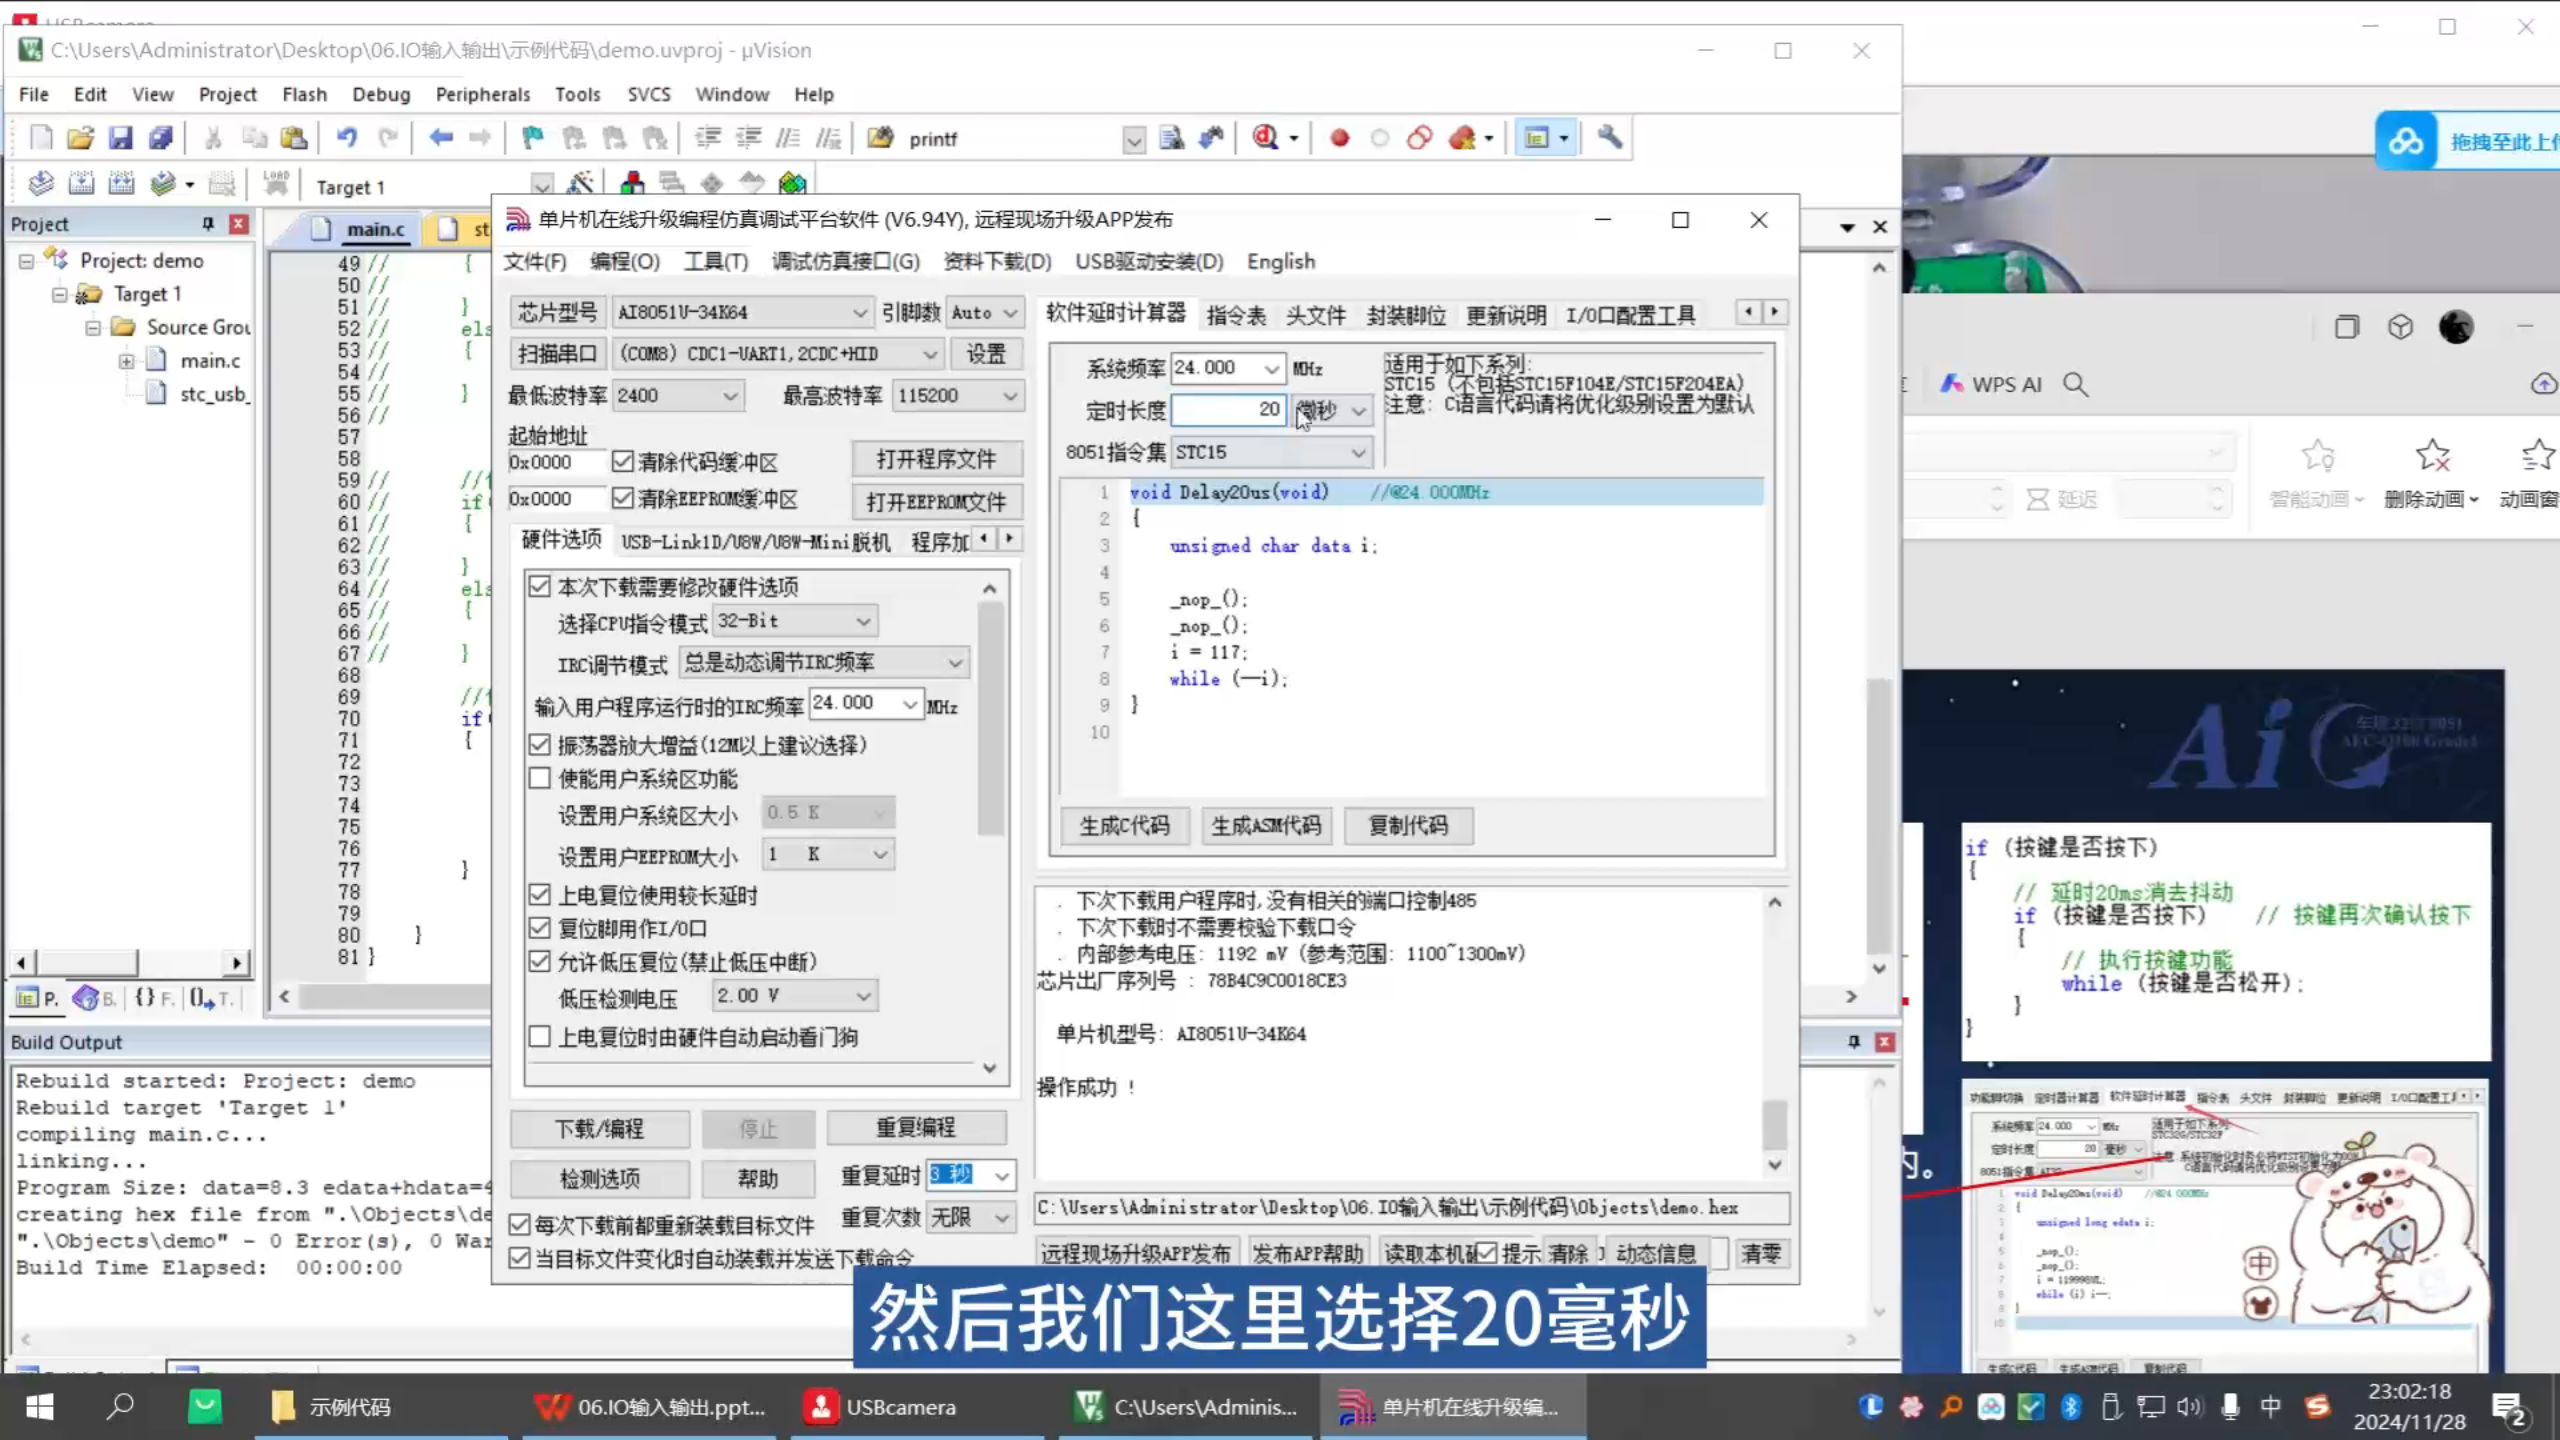This screenshot has width=2560, height=1440.
Task: Uncheck 清除代码缓冲区 checkbox
Action: [623, 461]
